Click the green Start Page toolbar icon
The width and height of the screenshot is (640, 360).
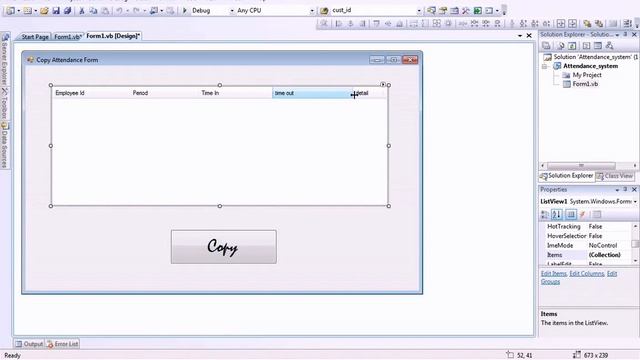tap(478, 11)
